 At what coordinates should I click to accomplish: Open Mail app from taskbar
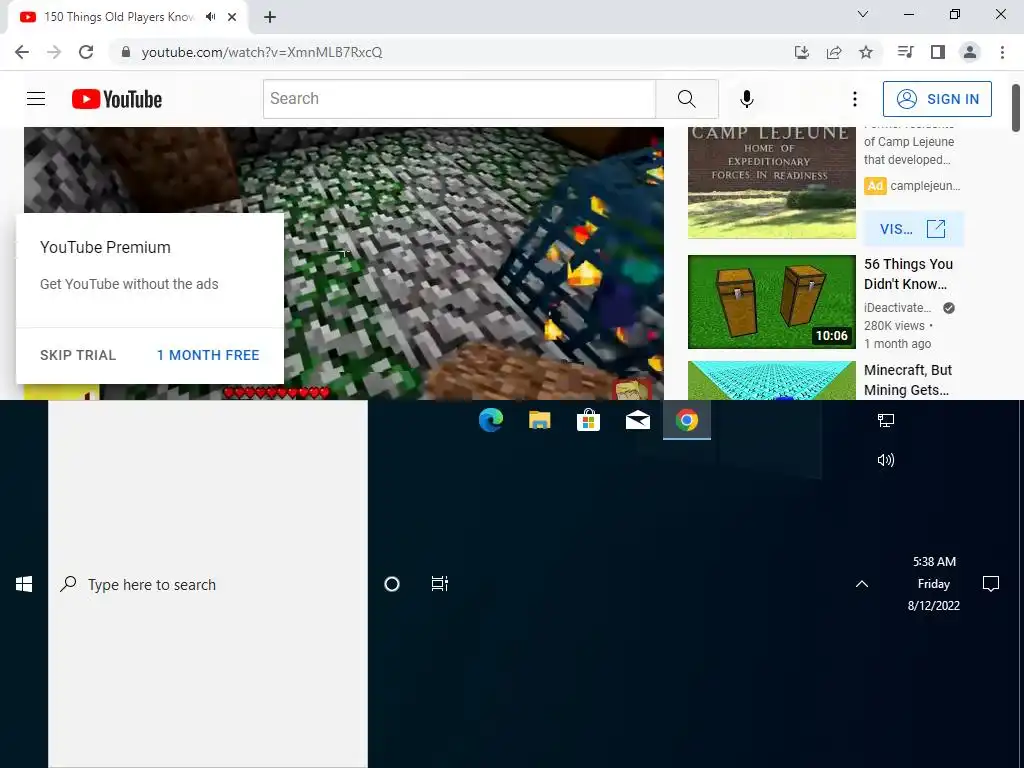coord(637,420)
